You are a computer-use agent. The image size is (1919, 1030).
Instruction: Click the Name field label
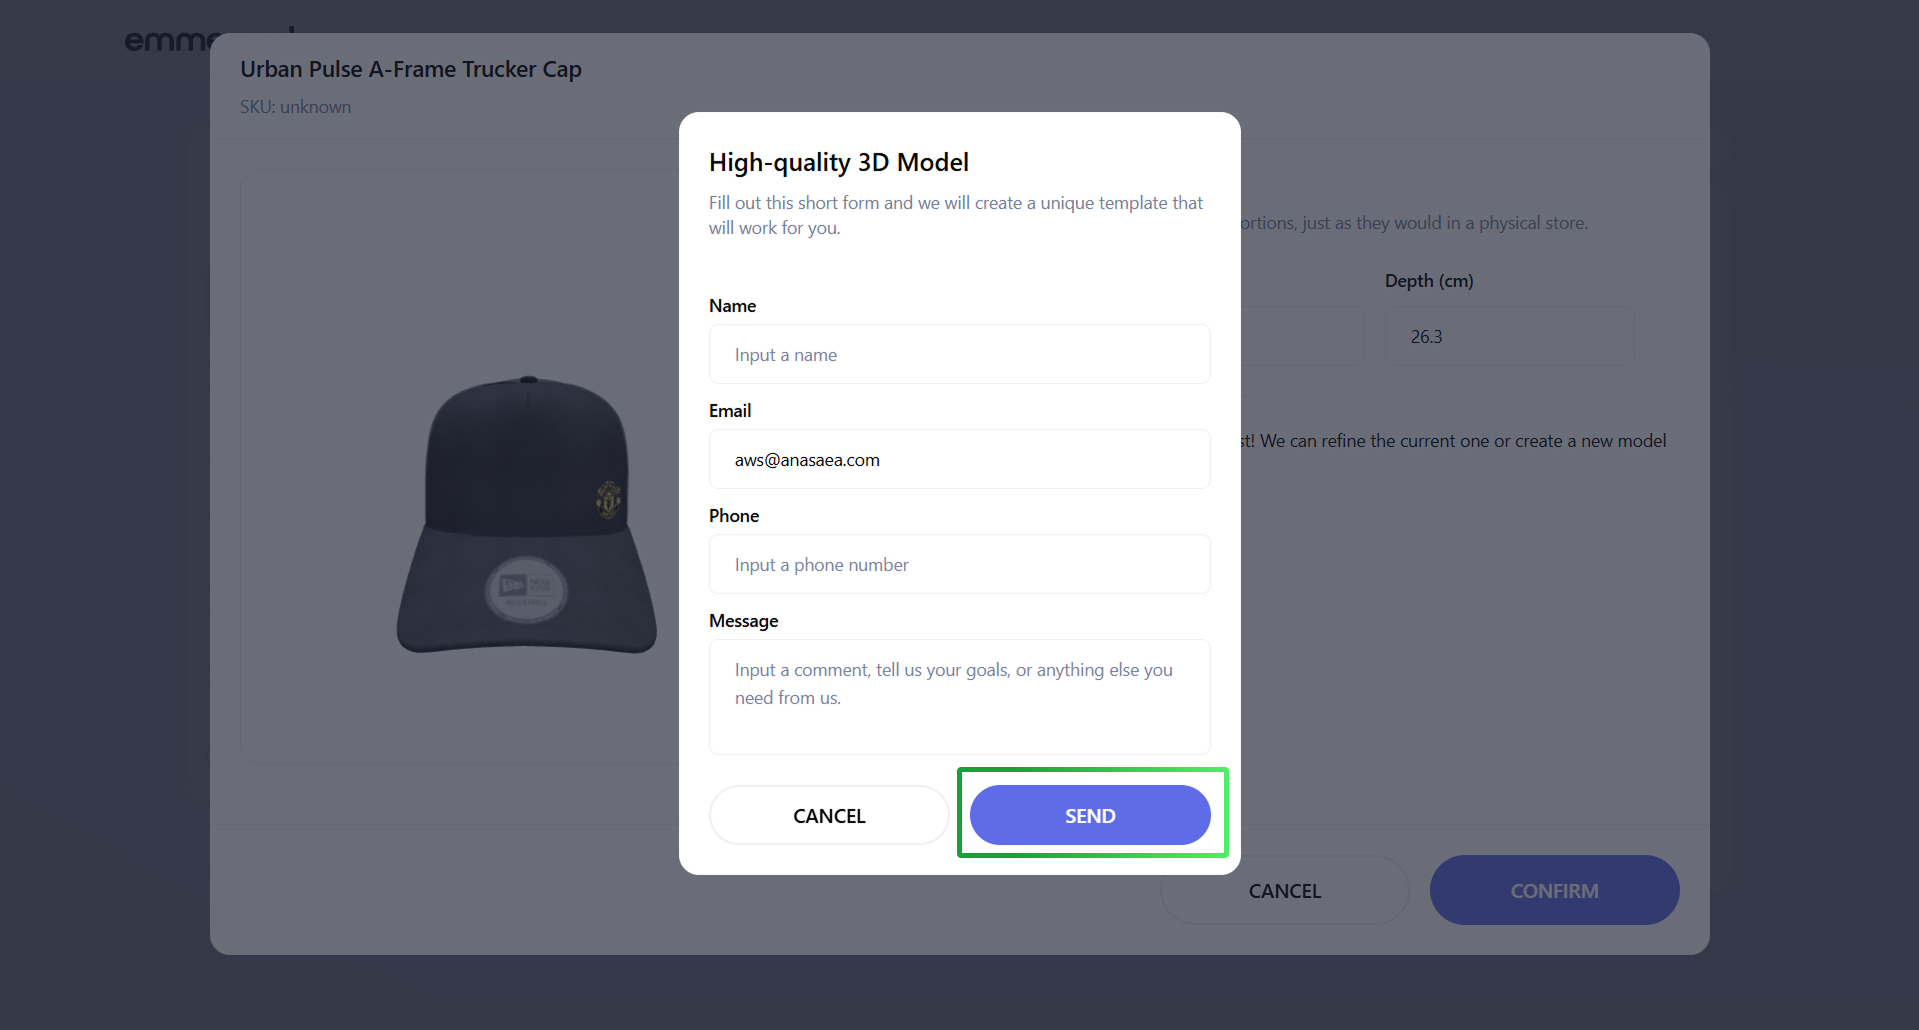[x=732, y=306]
